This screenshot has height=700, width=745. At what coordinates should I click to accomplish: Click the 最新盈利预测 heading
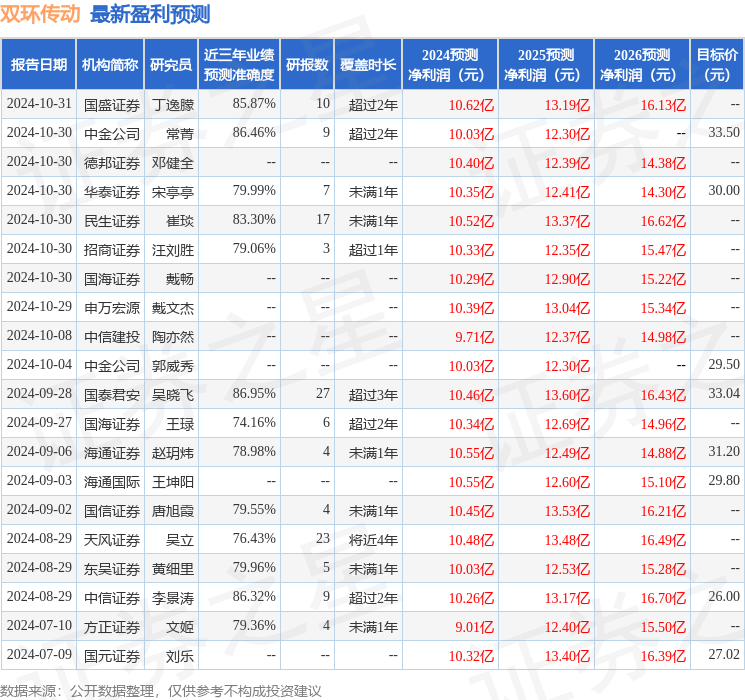click(x=150, y=14)
